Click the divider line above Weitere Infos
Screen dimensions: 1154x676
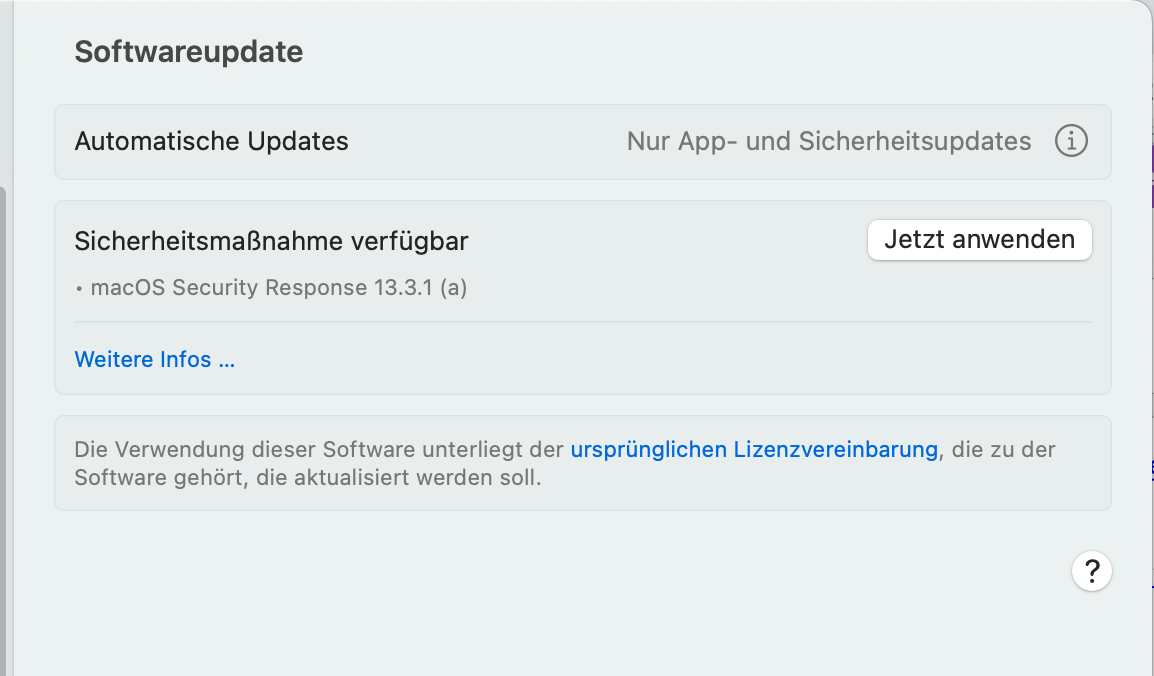coord(582,322)
